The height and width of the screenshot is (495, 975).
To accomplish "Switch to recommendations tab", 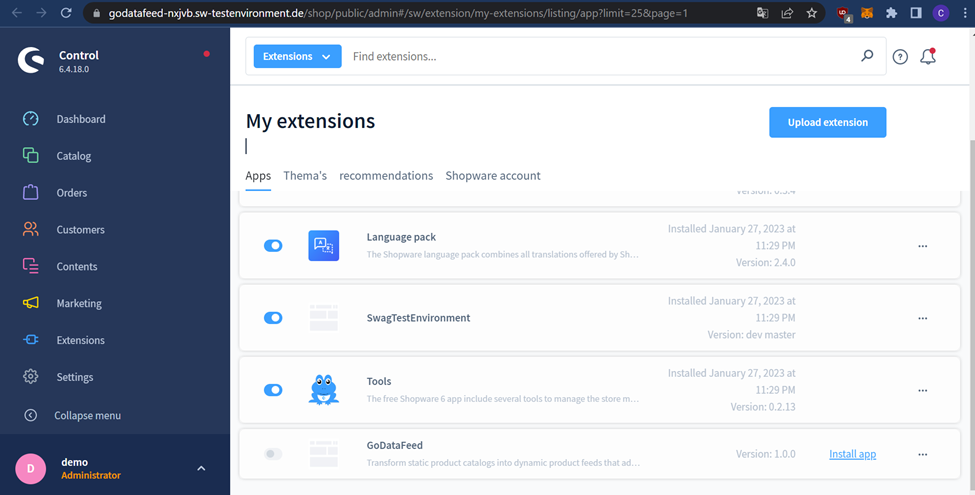I will coord(386,176).
